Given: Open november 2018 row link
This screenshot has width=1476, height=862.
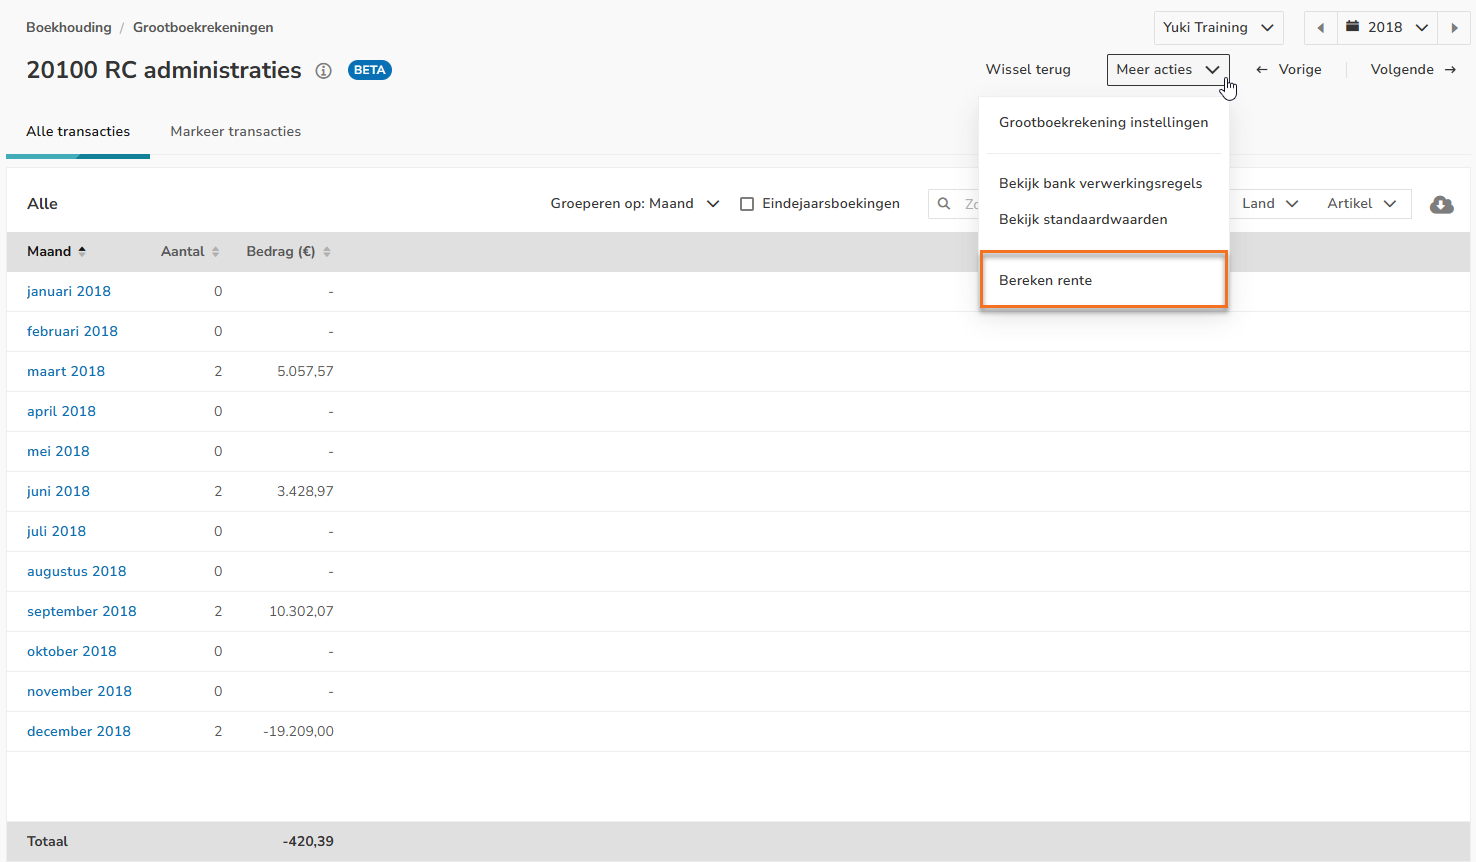Looking at the screenshot, I should click(79, 691).
